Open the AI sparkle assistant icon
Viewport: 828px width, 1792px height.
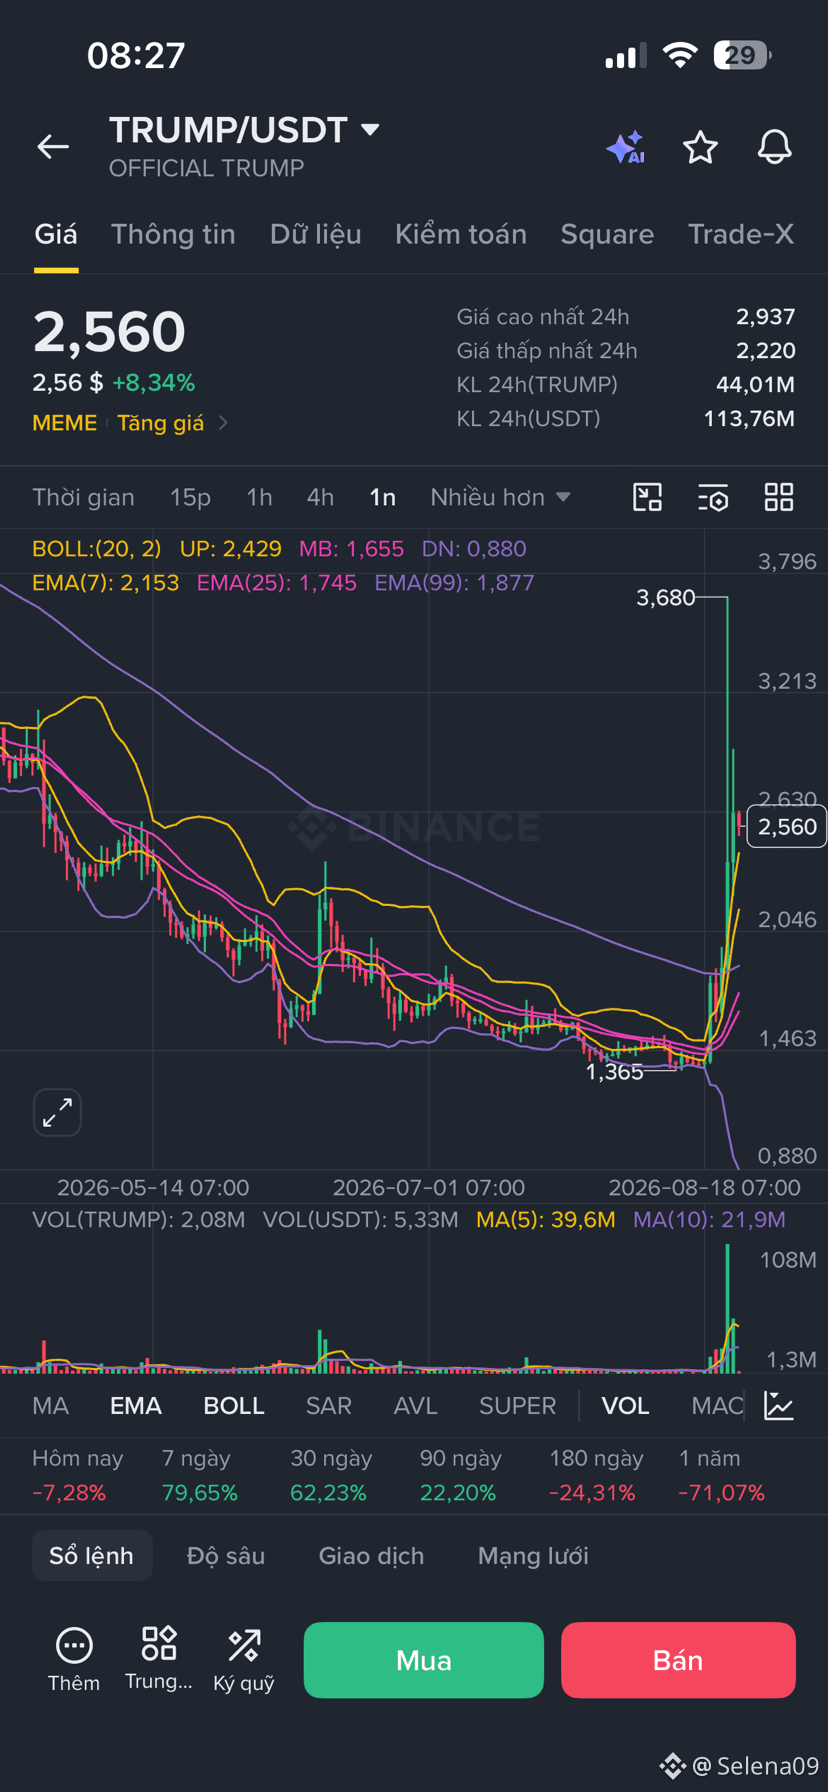coord(626,147)
